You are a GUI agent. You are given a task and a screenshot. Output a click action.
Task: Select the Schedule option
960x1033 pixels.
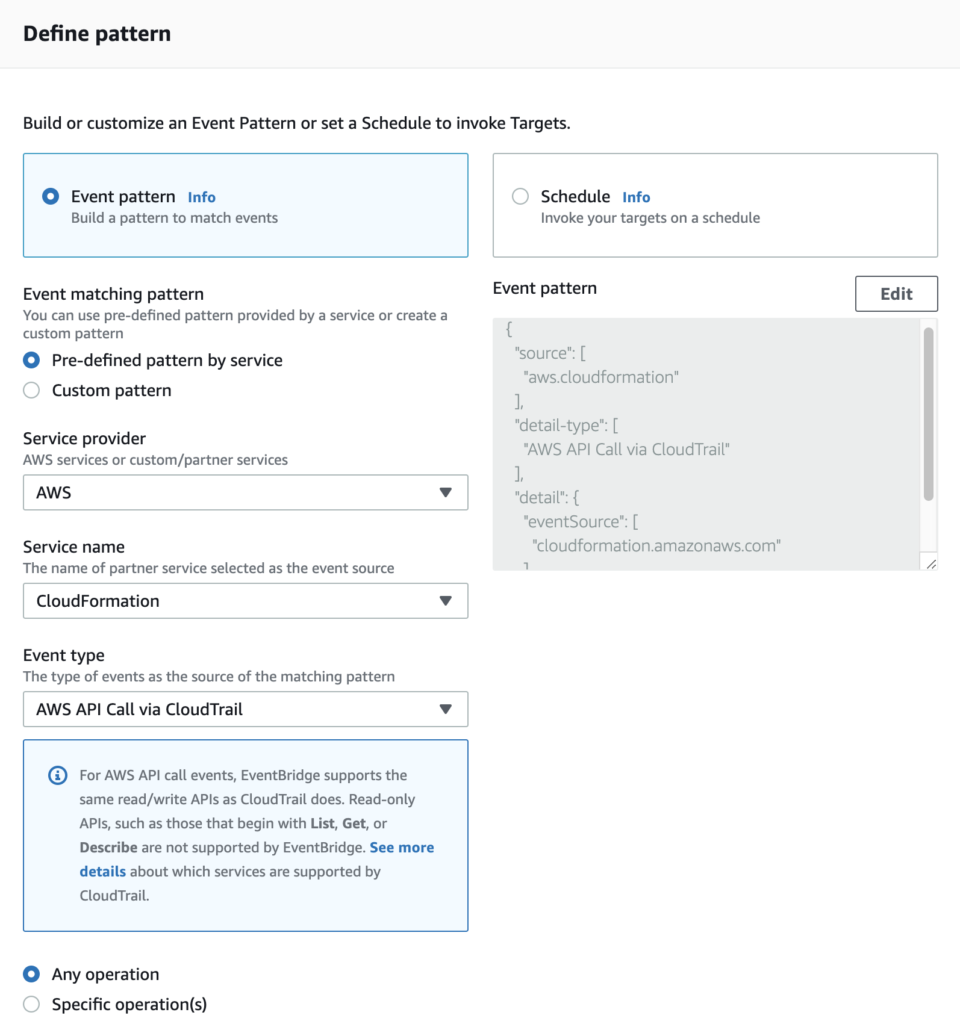(520, 196)
